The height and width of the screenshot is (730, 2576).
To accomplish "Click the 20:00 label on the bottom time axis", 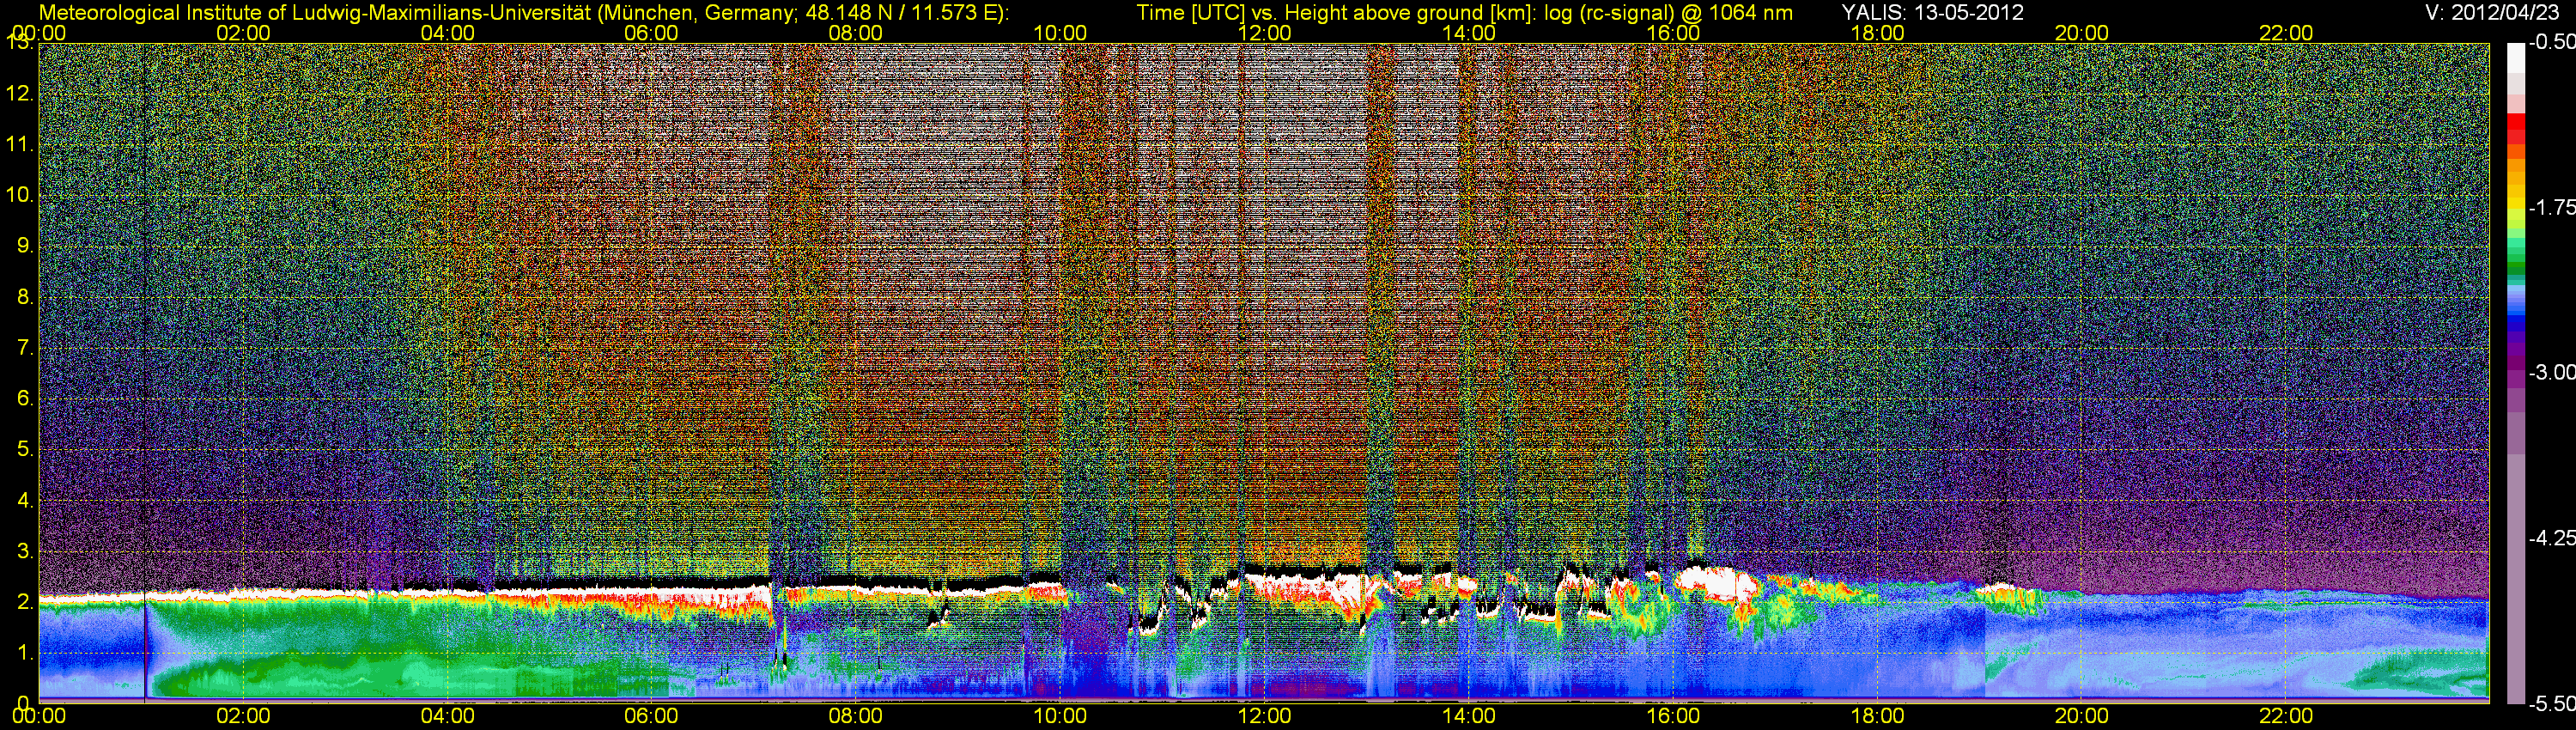I will (2082, 716).
